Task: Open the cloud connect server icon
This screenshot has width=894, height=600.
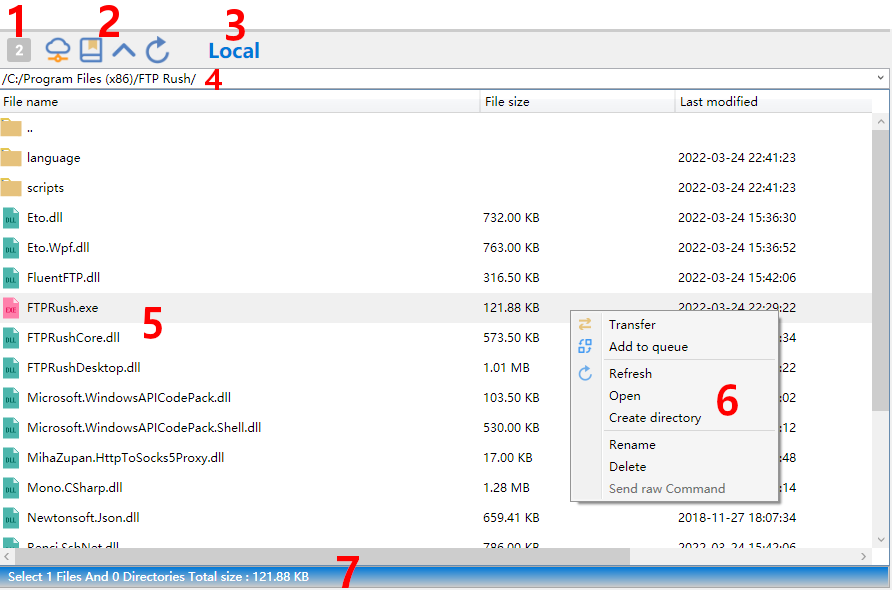Action: [x=58, y=50]
